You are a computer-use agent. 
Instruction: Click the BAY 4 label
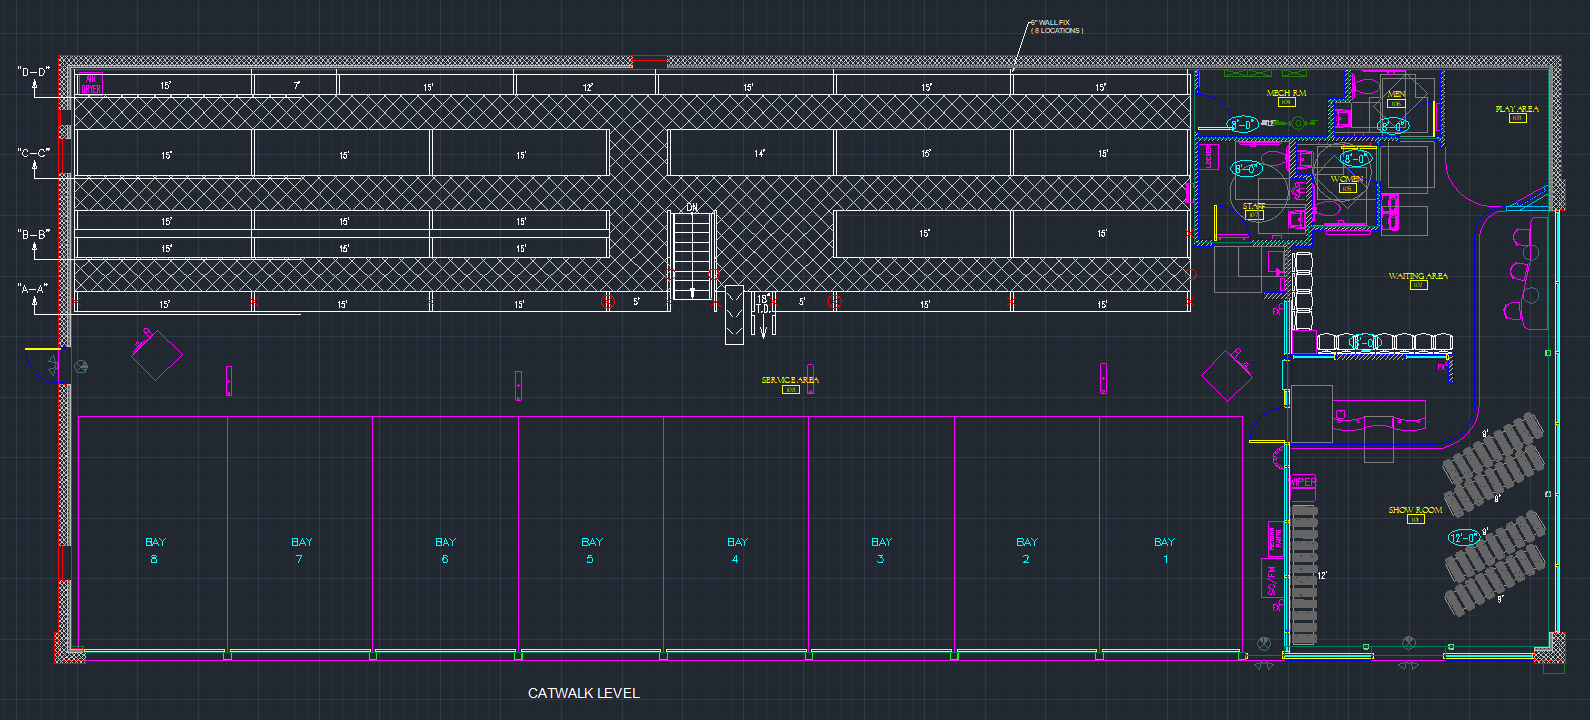(737, 550)
